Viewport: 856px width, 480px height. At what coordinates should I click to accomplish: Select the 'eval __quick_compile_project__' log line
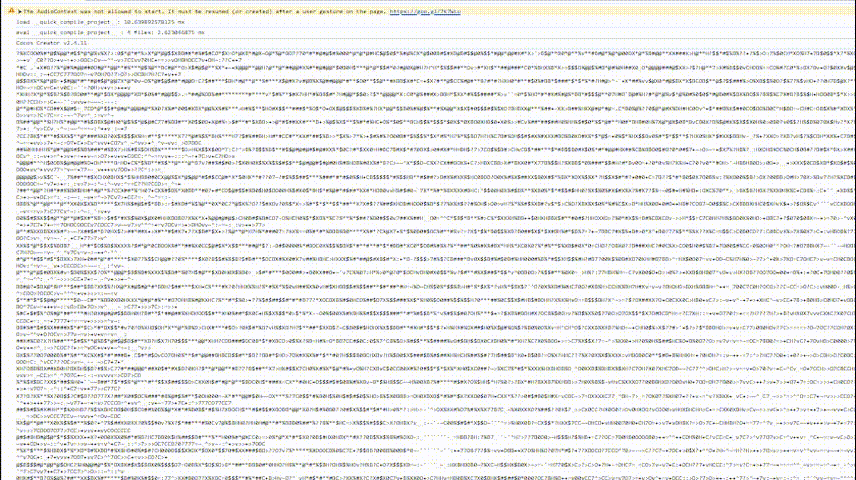[x=110, y=33]
